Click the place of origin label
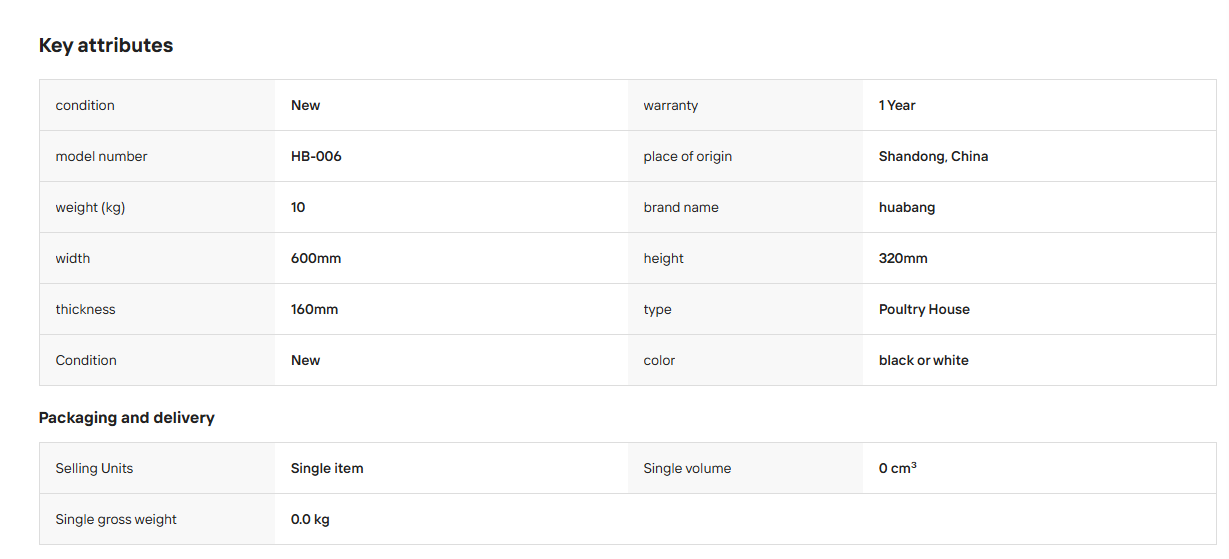Viewport: 1229px width, 559px height. [688, 156]
